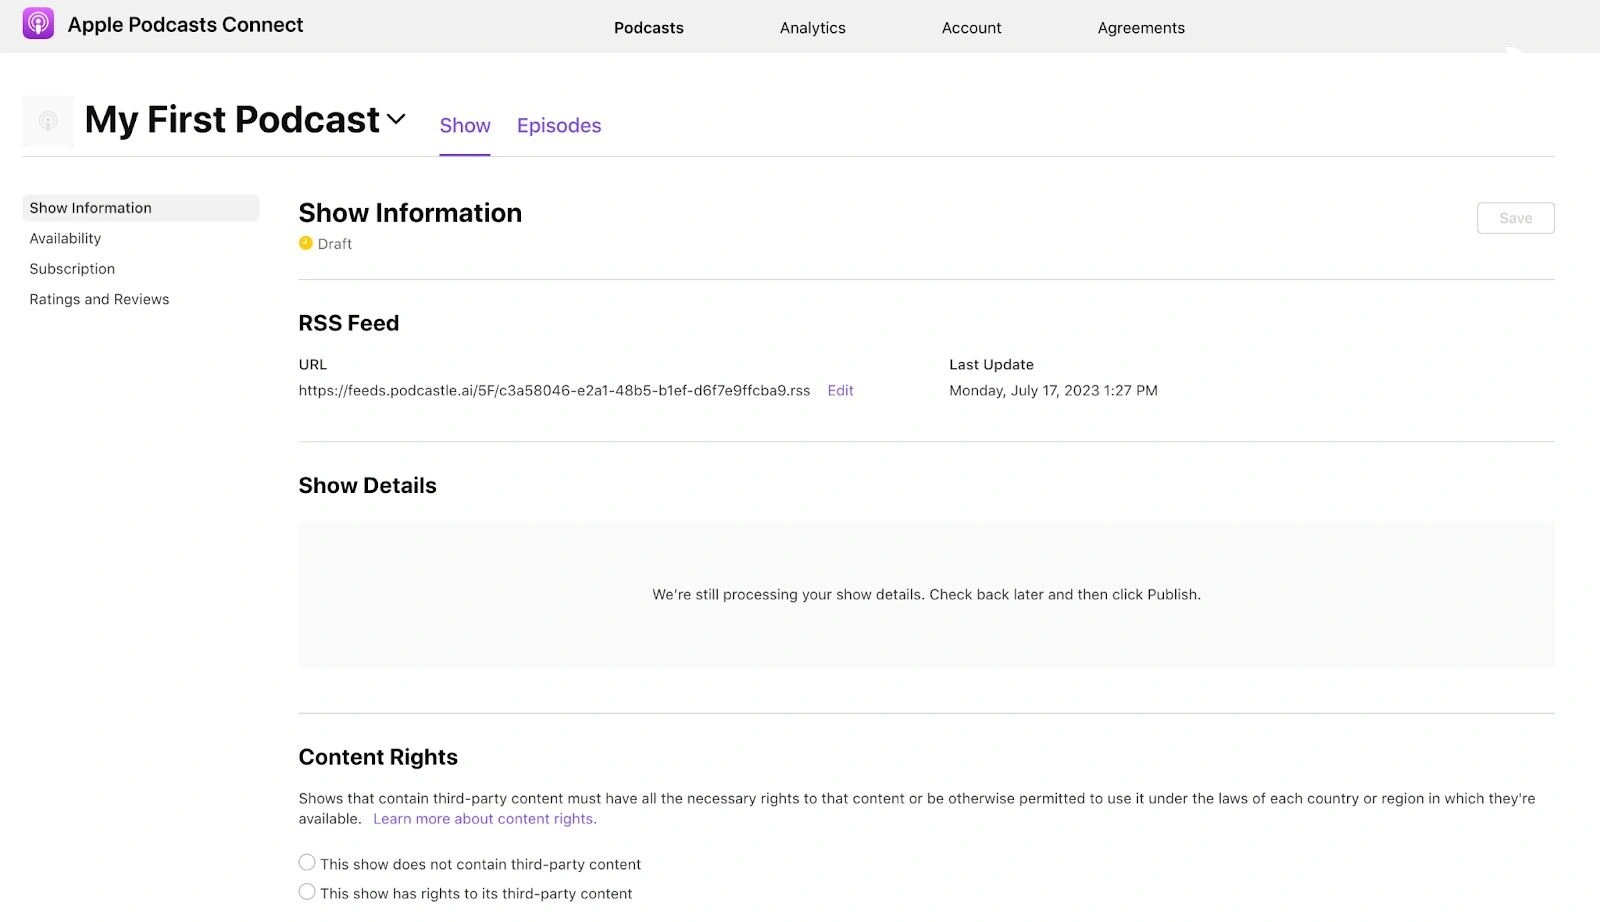Expand the My First Podcast dropdown chevron

click(396, 119)
